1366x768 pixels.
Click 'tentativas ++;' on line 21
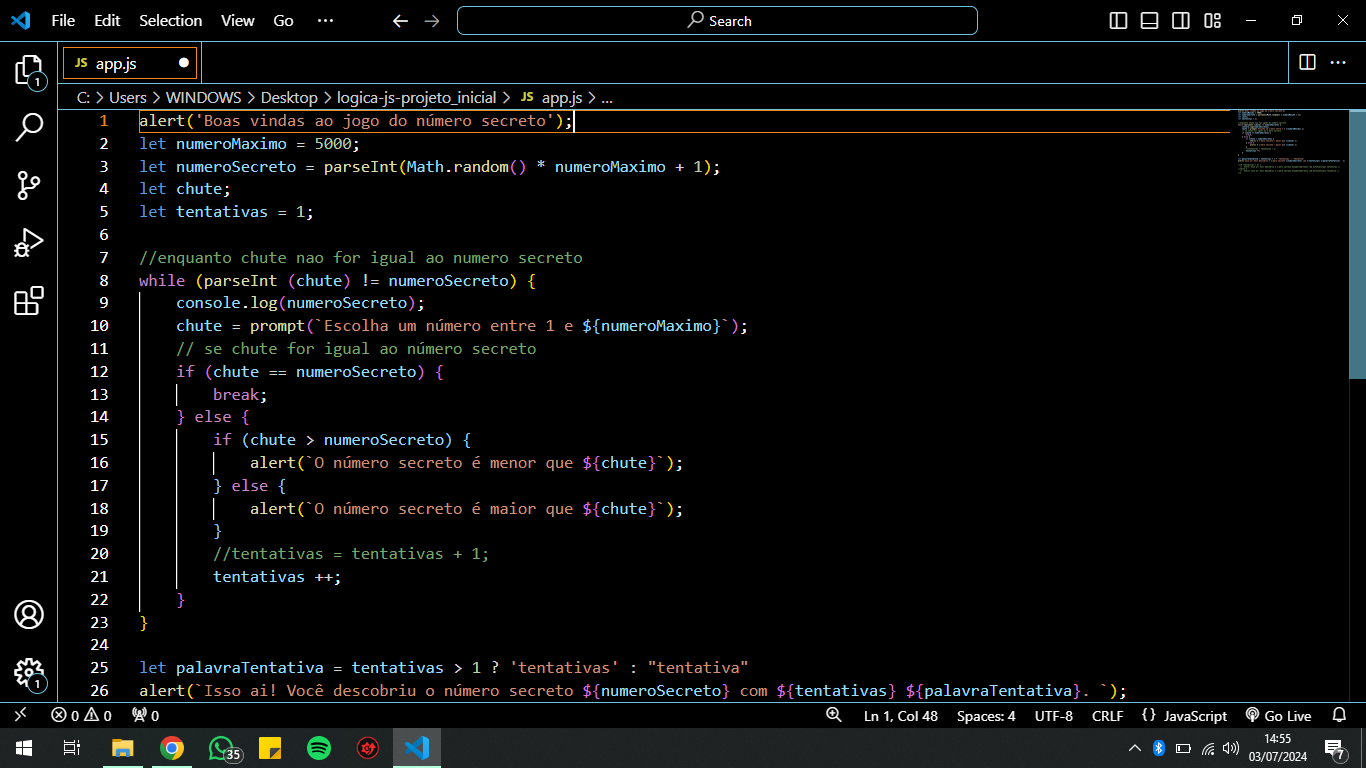click(x=277, y=576)
